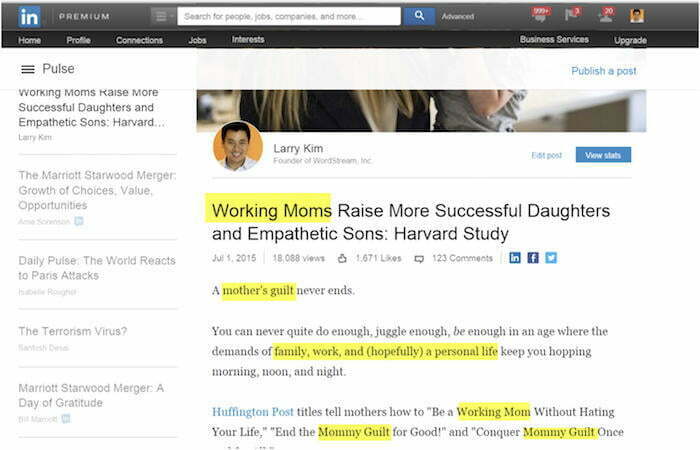Click the 18,088 views text

[298, 258]
